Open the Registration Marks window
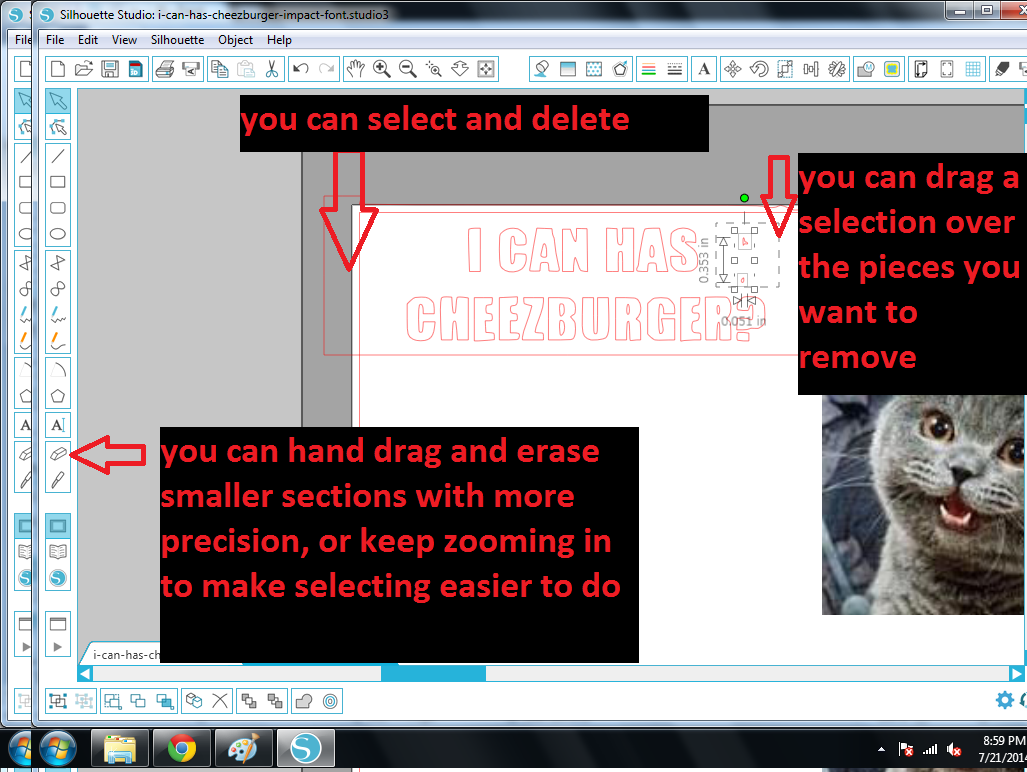 [x=946, y=69]
